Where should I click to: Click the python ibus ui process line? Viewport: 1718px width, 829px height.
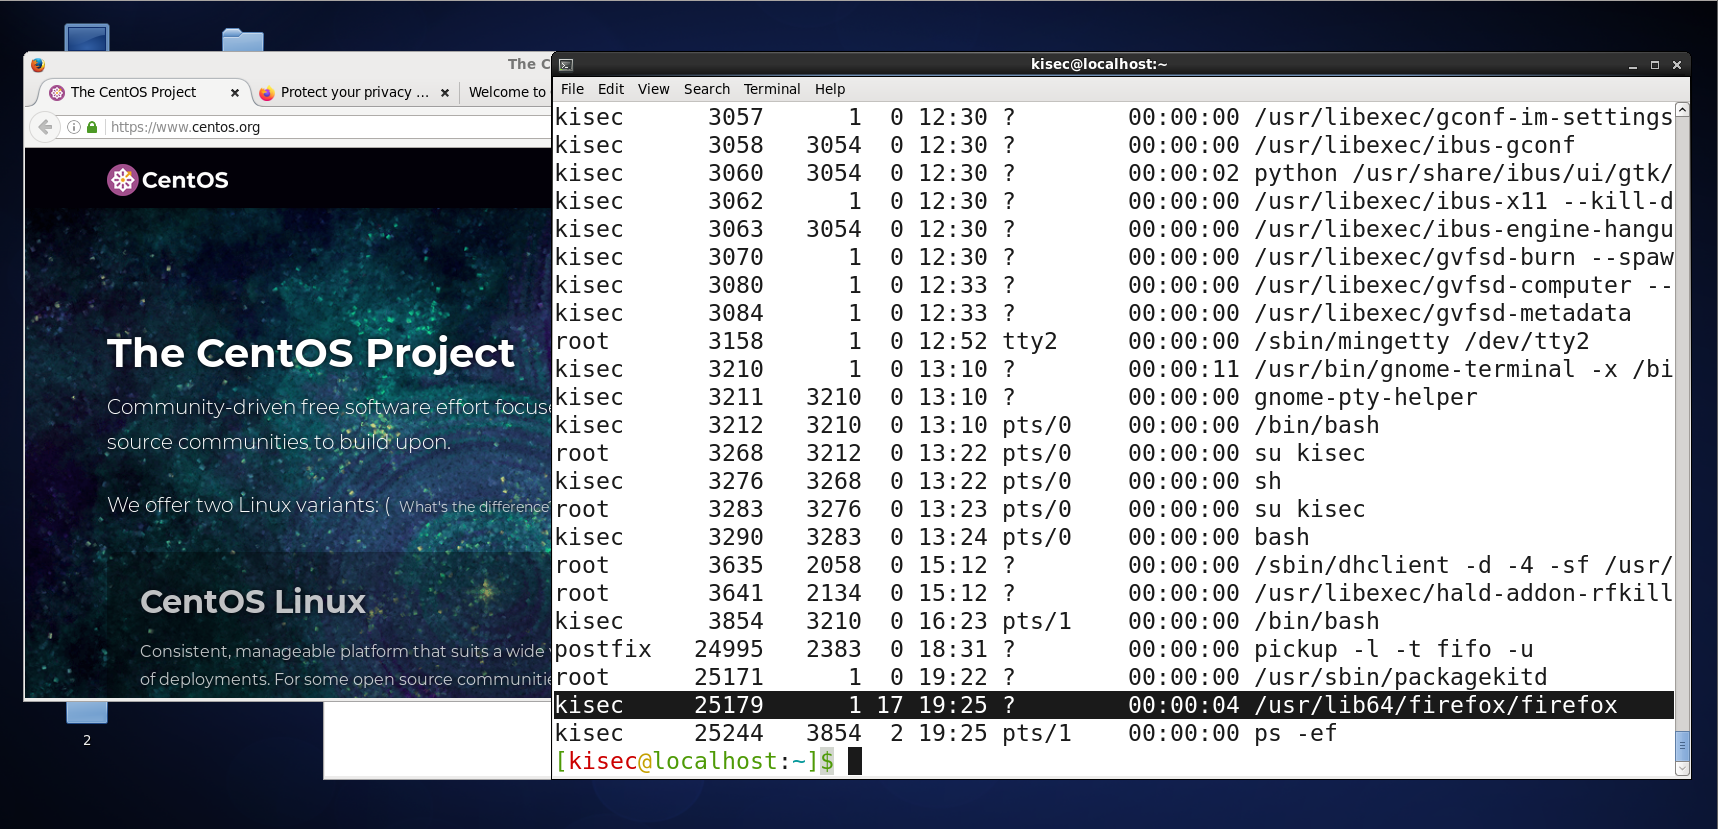(1114, 173)
